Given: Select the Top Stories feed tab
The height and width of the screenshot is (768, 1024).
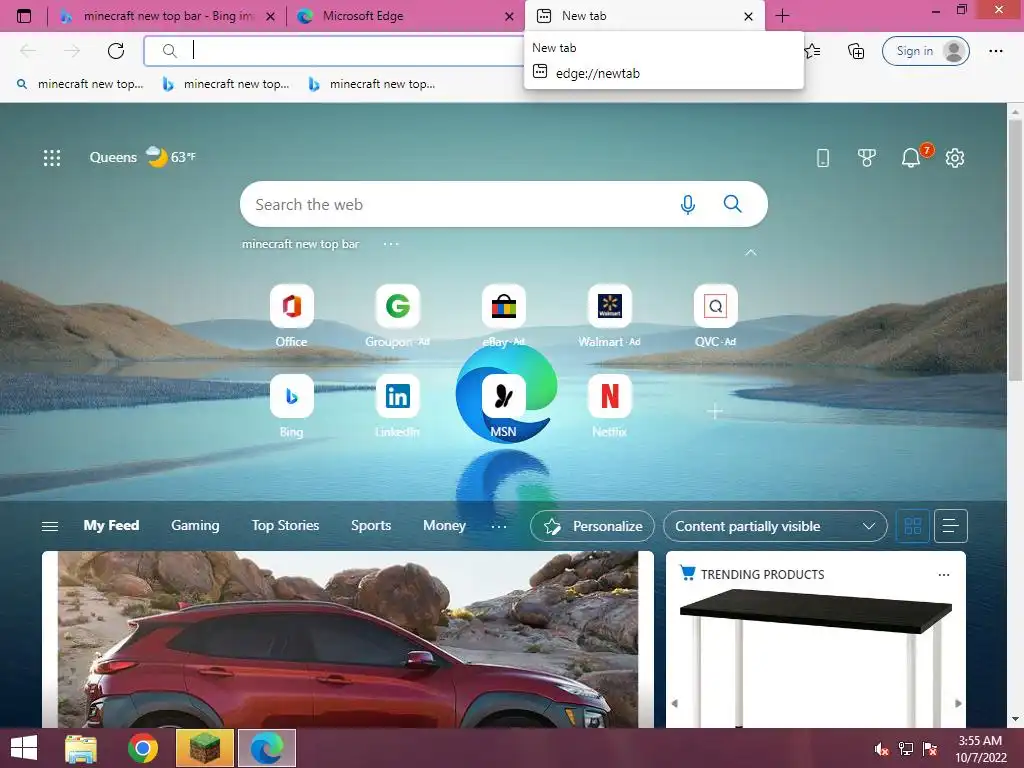Looking at the screenshot, I should point(285,526).
